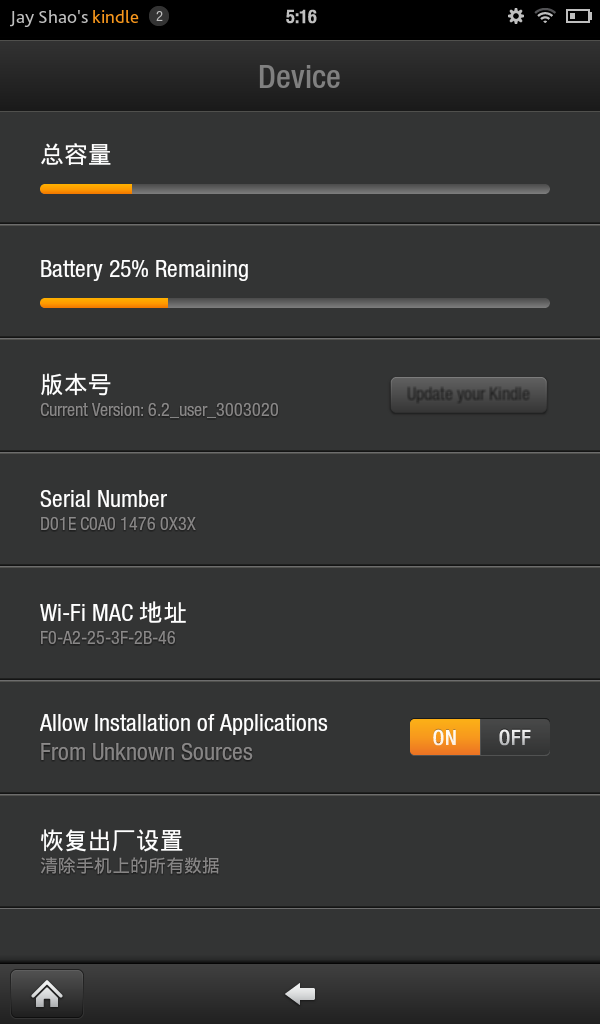Tap Allow Installation of Applications label
The height and width of the screenshot is (1024, 600).
183,723
